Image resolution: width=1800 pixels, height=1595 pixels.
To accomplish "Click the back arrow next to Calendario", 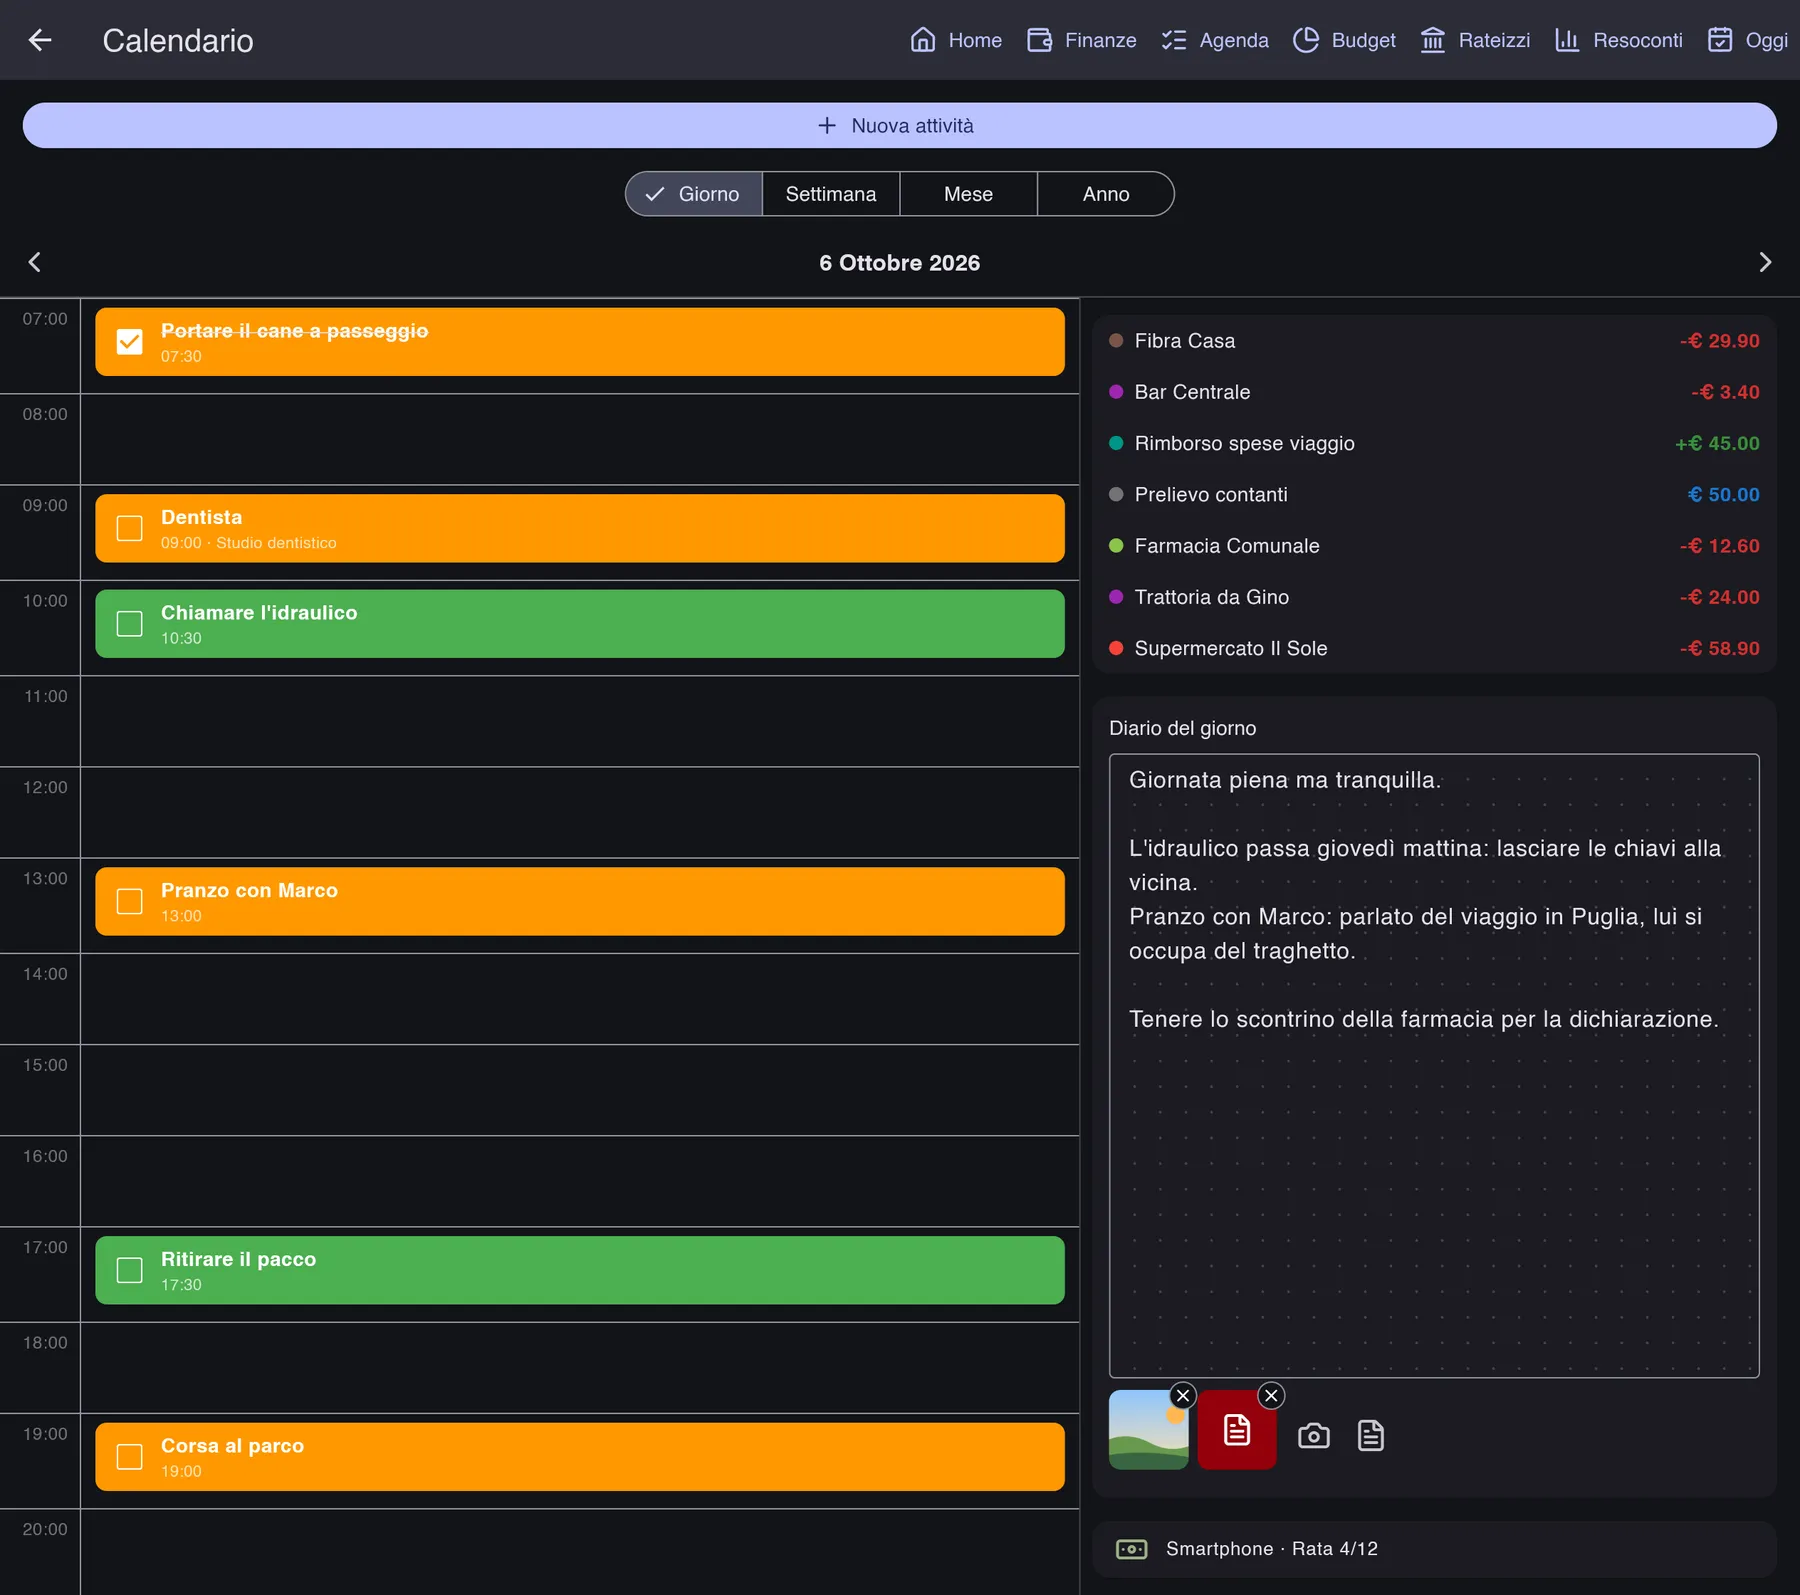I will tap(40, 40).
